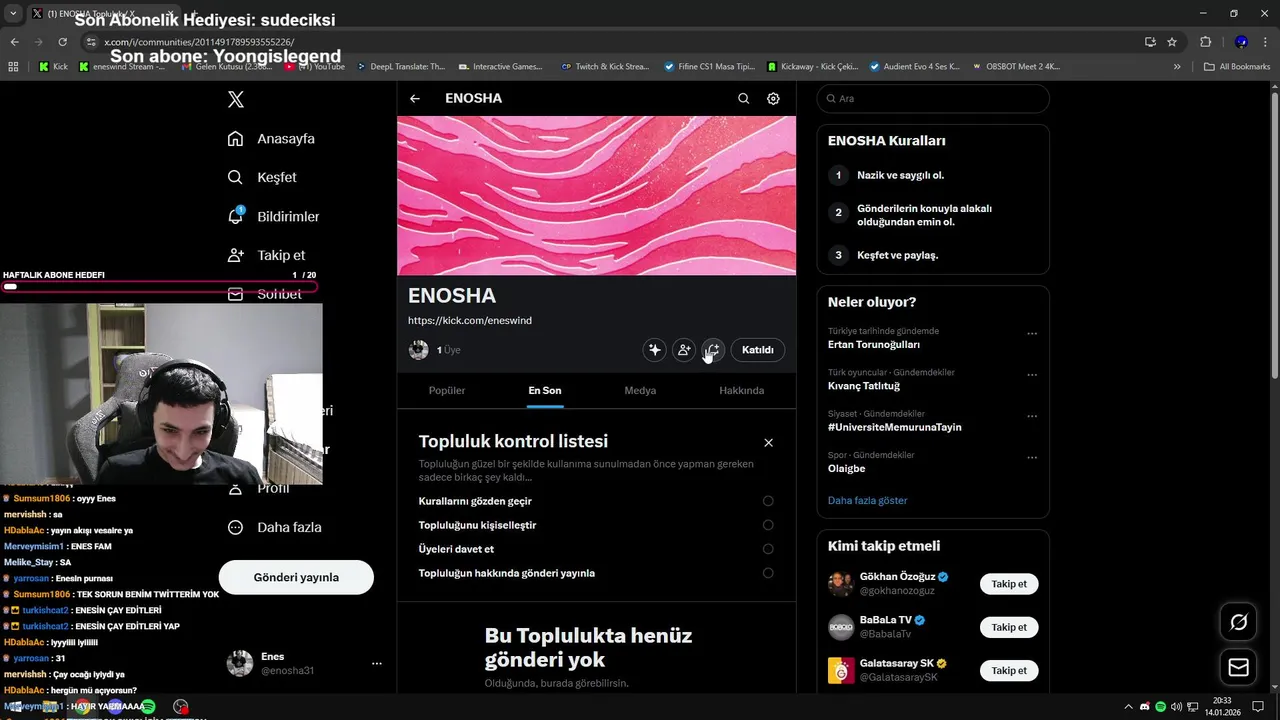Follow BaBaLa TV with Takip et
This screenshot has width=1280, height=720.
(x=1009, y=627)
